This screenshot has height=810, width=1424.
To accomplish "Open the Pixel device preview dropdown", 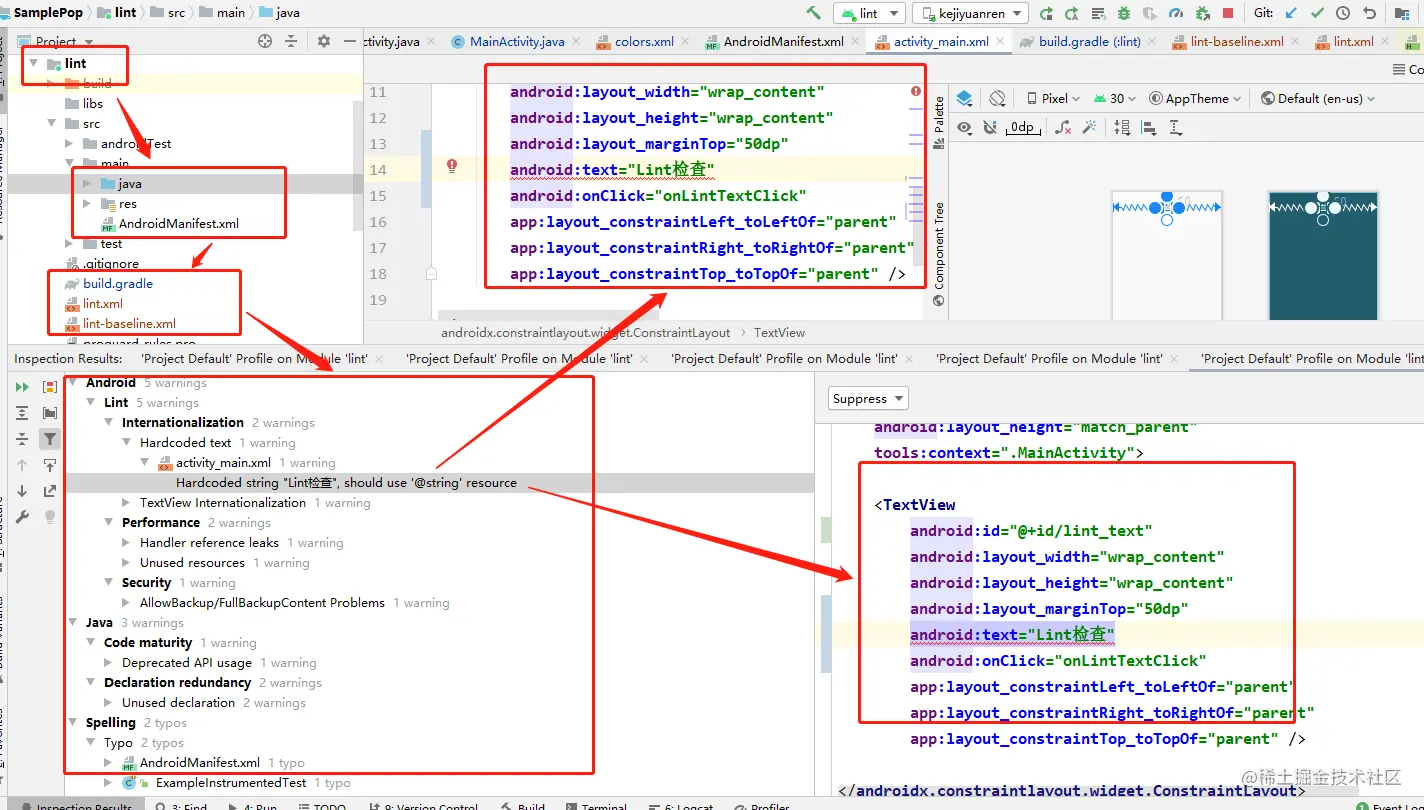I will (1054, 98).
